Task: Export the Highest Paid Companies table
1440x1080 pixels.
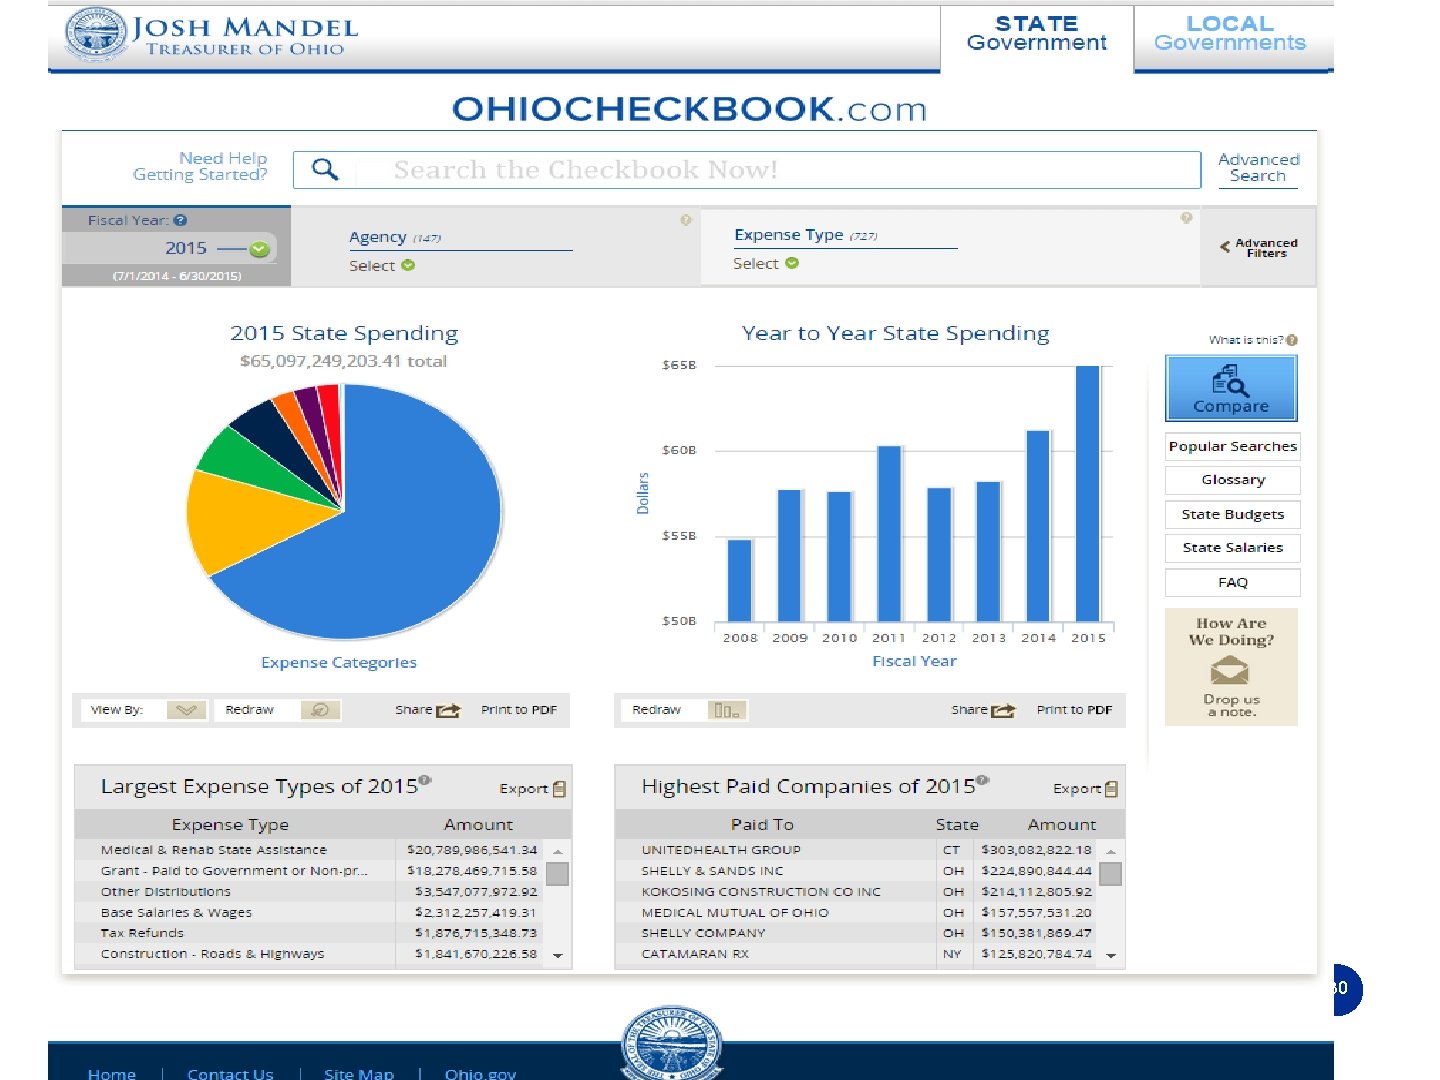Action: [x=1086, y=789]
